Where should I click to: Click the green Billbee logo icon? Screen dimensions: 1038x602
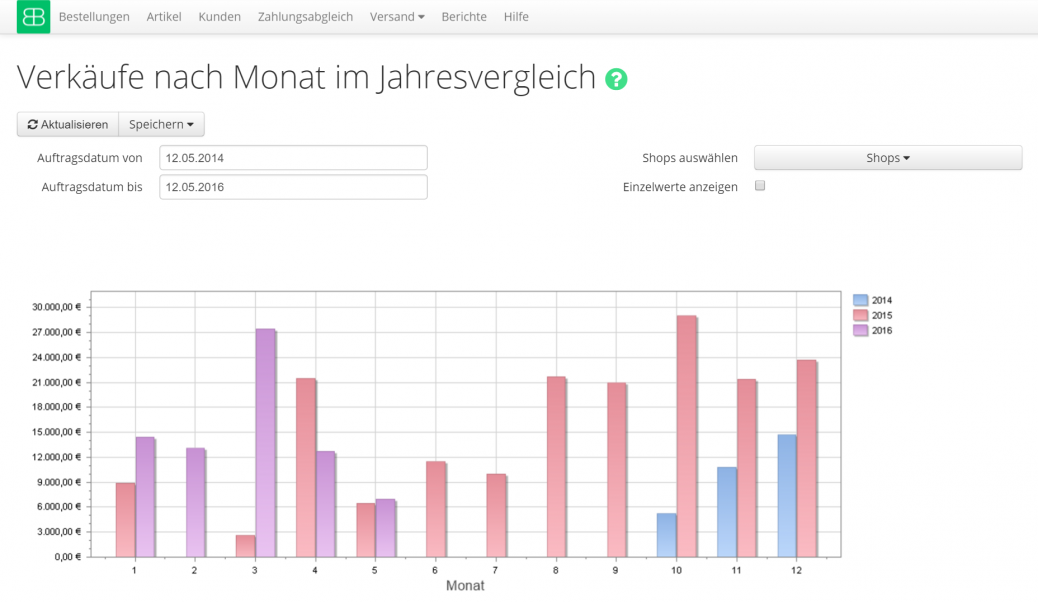pos(33,17)
